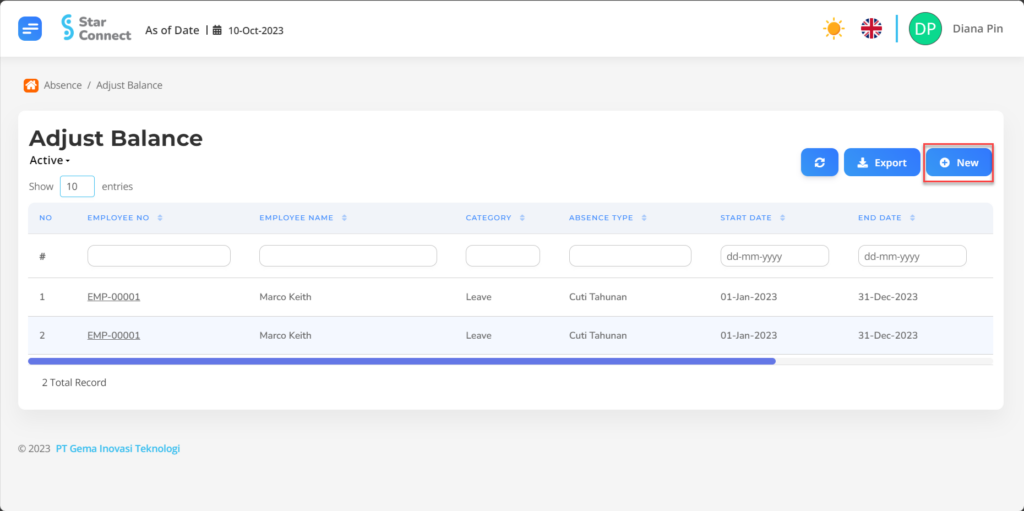Open the blue hamburger menu icon

pos(30,29)
